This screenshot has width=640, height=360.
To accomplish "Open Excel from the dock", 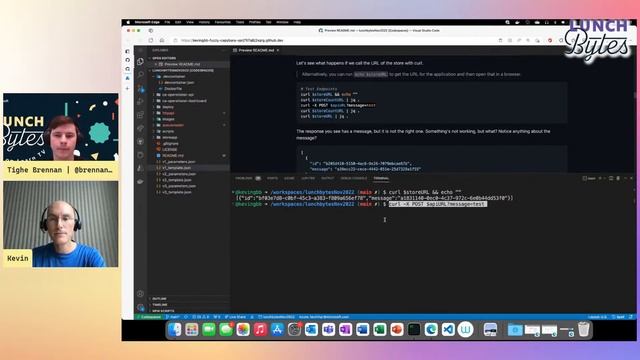I will (380, 329).
